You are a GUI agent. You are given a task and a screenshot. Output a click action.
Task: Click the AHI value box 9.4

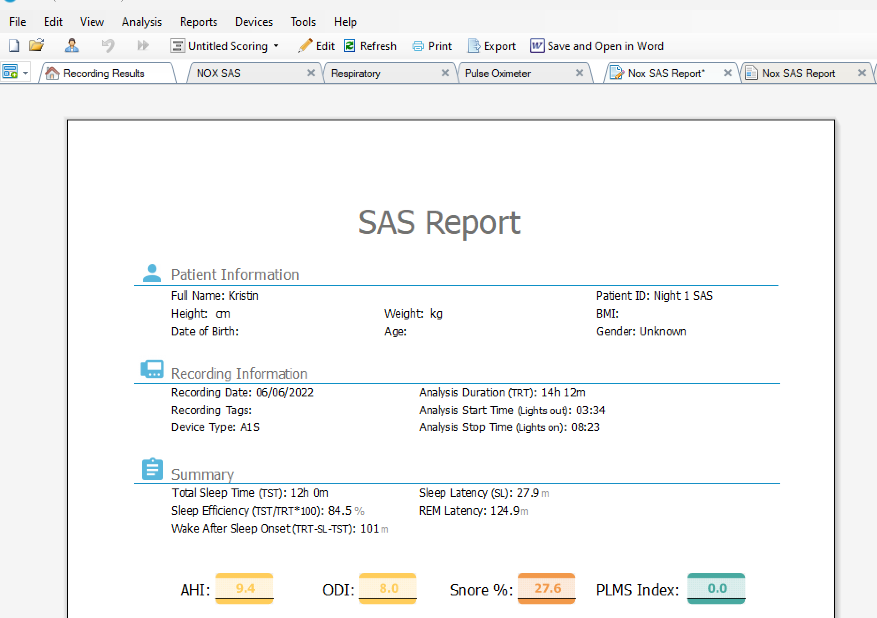tap(245, 589)
